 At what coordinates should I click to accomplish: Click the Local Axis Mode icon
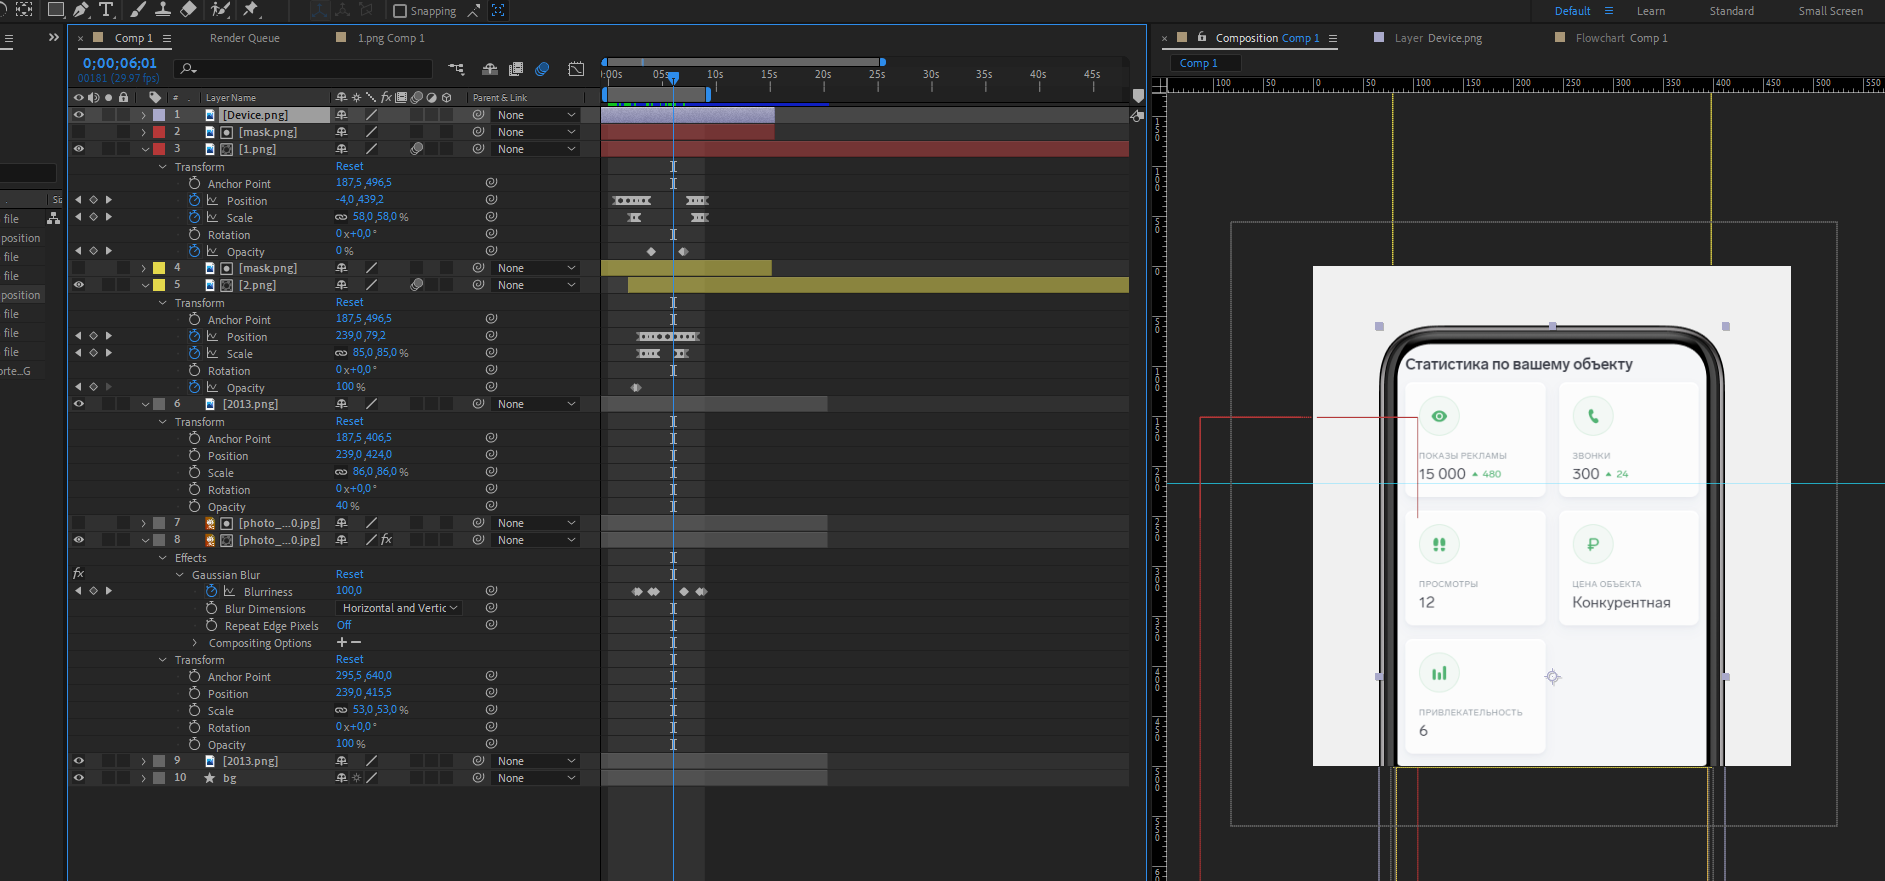(320, 10)
